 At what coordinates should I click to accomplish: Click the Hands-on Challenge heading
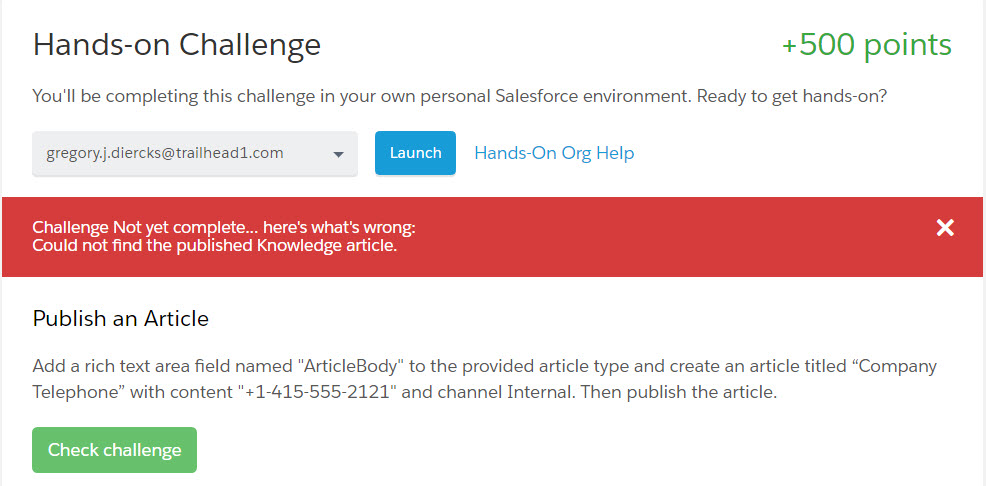(x=177, y=45)
